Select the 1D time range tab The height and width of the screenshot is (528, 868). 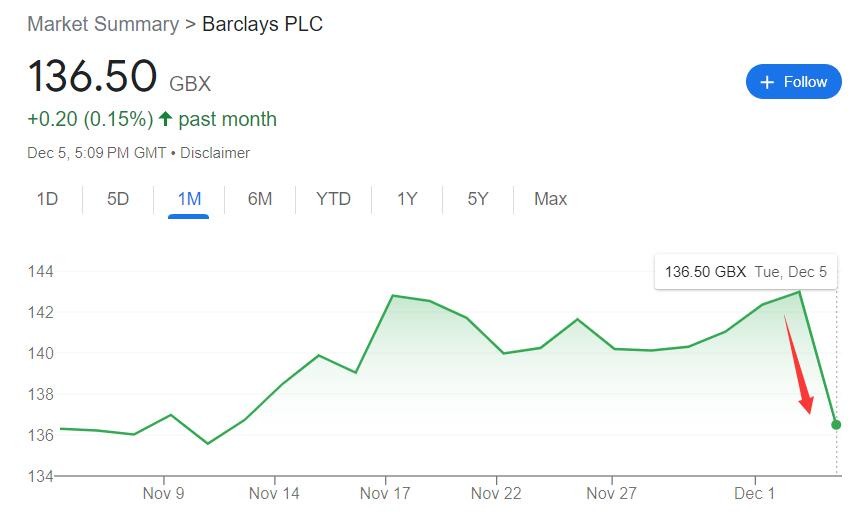47,199
